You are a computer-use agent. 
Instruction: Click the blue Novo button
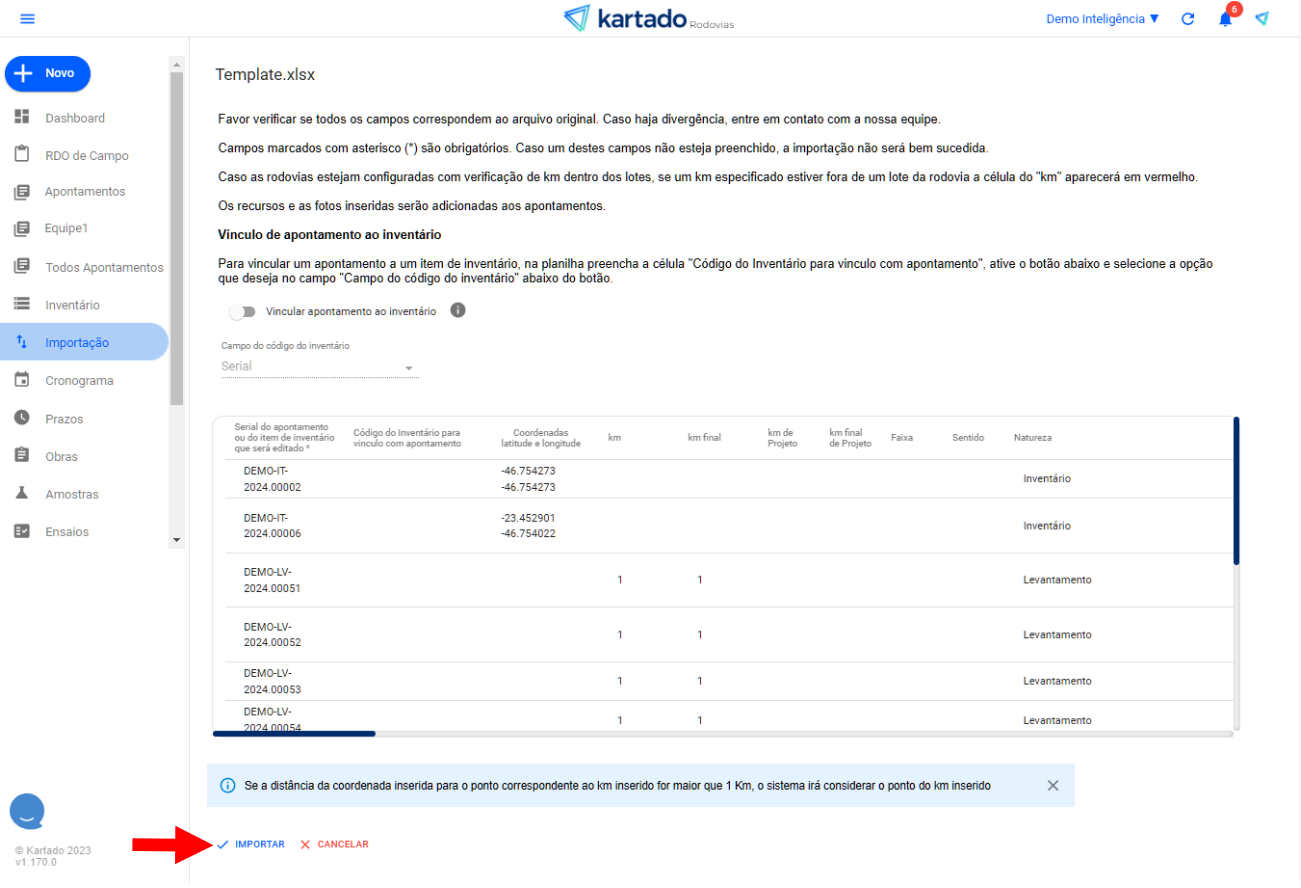(x=48, y=74)
